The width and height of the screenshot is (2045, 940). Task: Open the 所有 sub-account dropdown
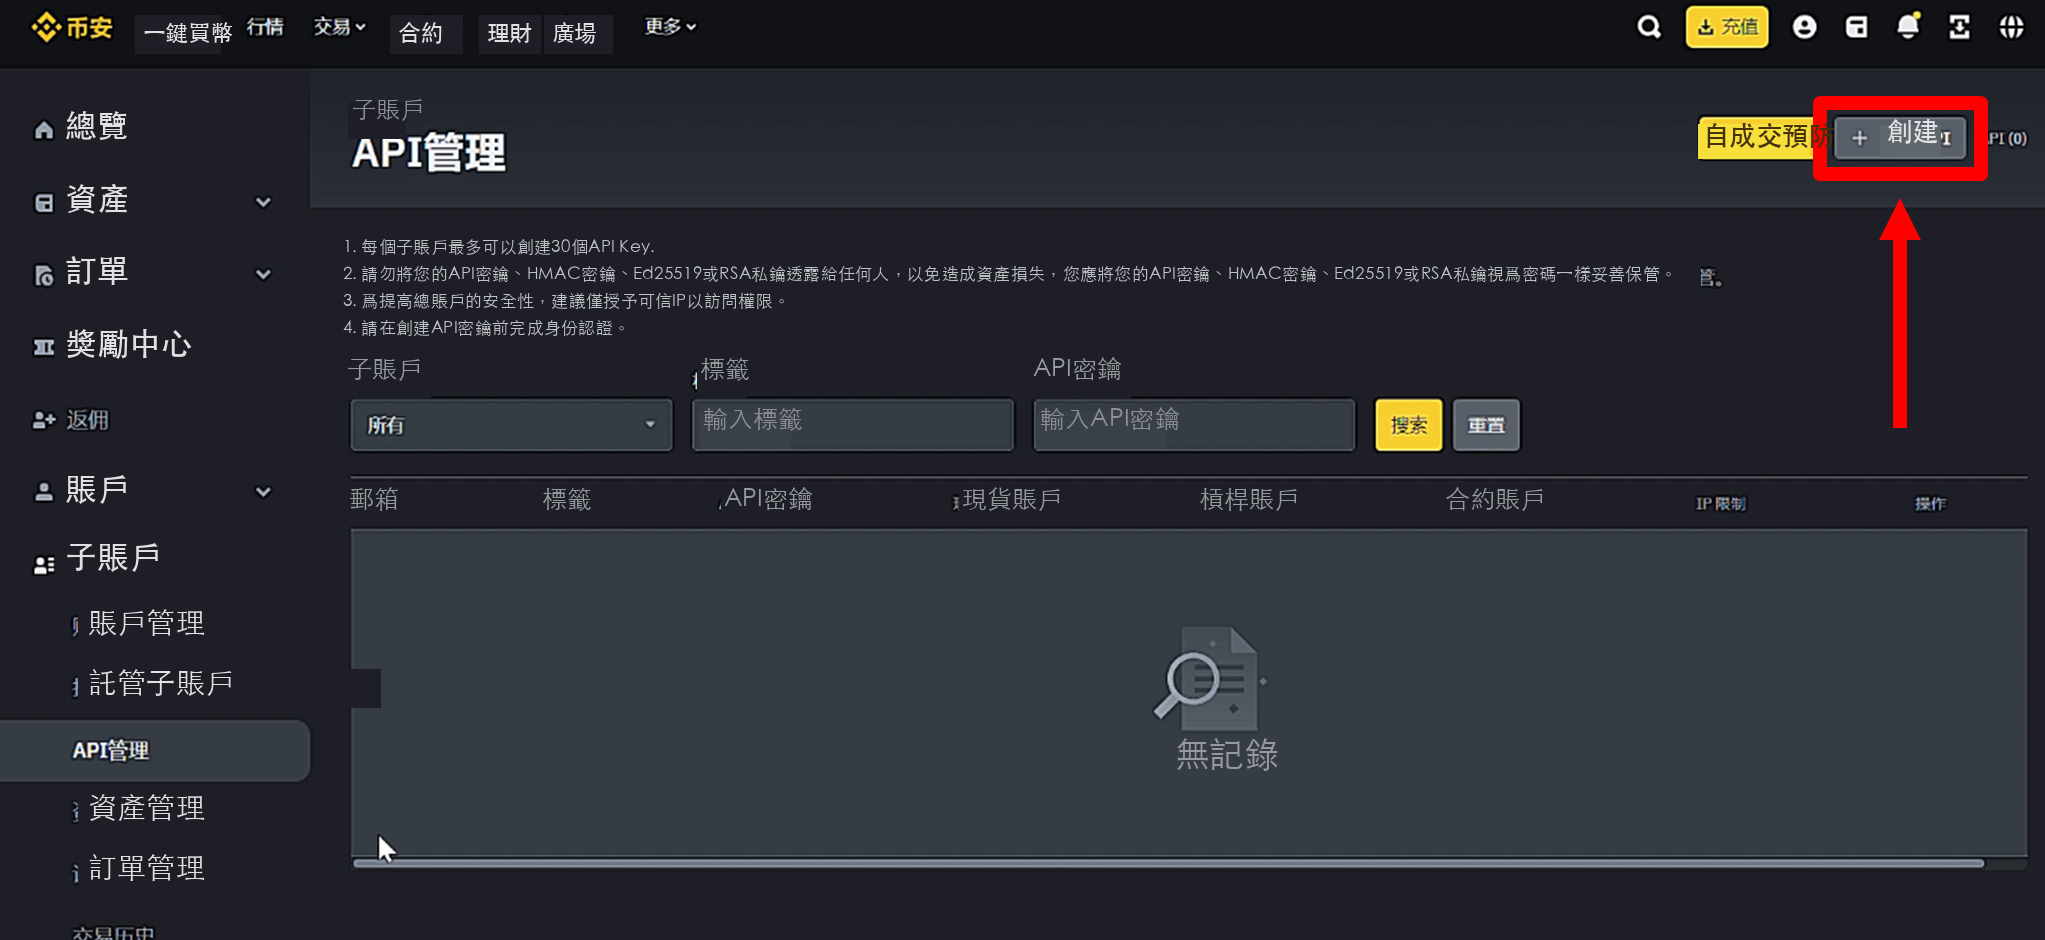coord(511,425)
